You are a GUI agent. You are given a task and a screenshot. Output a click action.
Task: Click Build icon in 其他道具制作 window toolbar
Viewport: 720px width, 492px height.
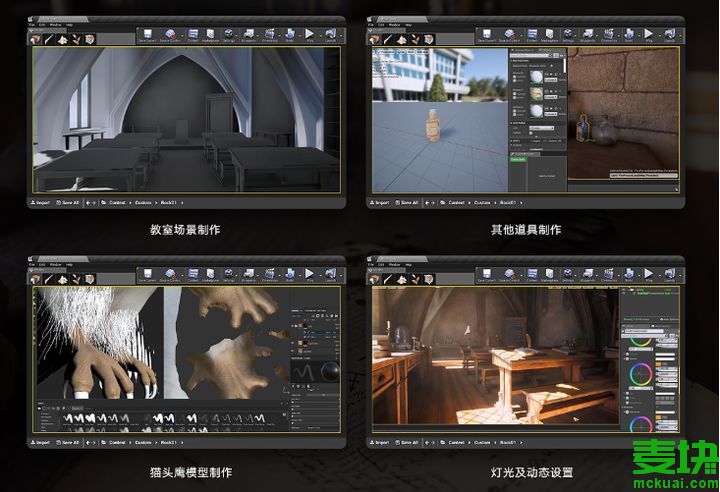[x=629, y=35]
